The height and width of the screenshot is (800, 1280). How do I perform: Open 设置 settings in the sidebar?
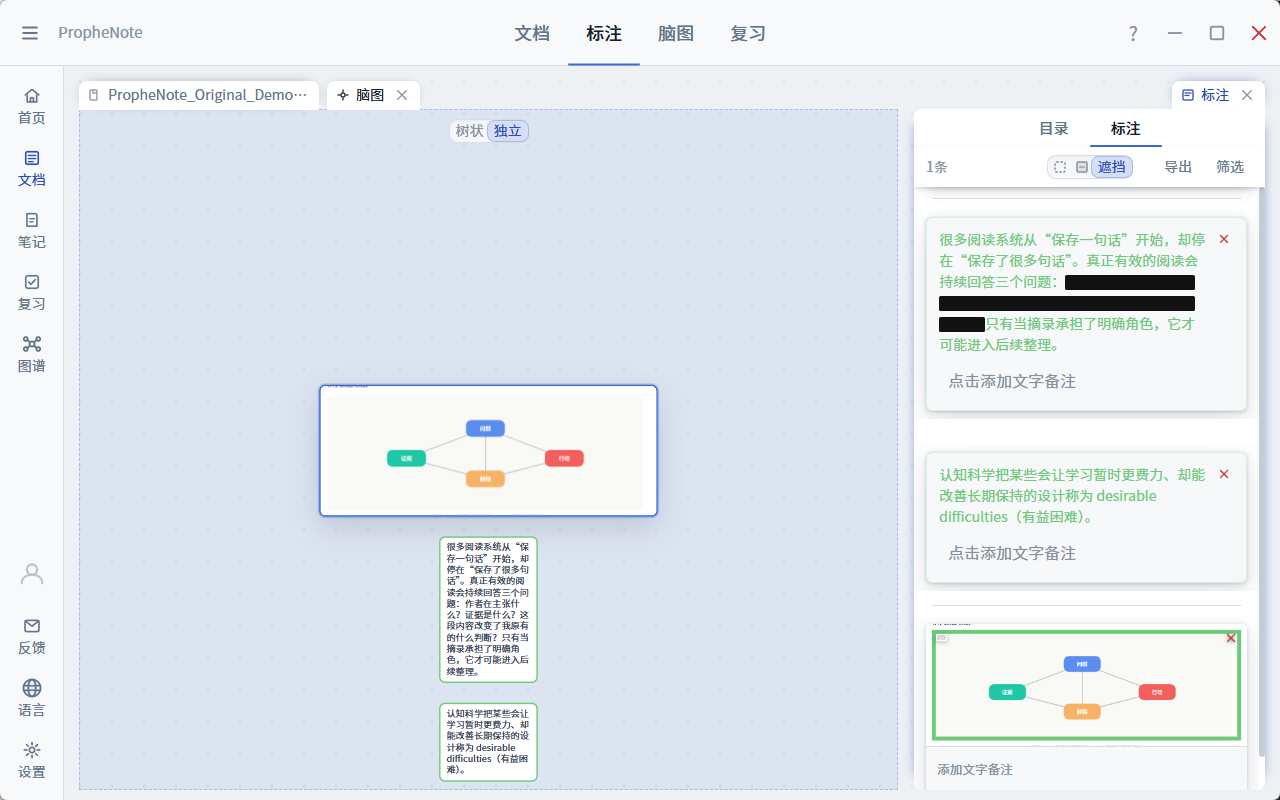pos(32,760)
